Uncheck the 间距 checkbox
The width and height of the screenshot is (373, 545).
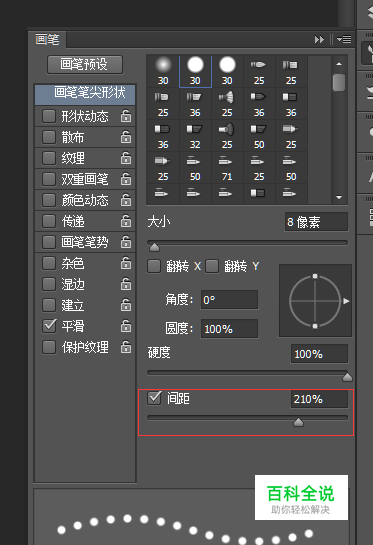pos(154,398)
